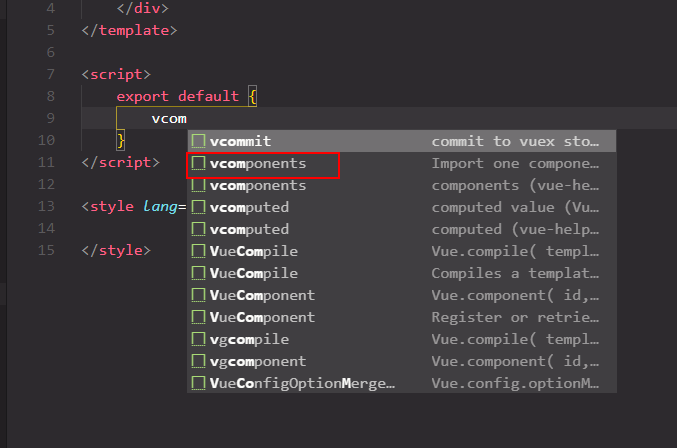Click line number 12 in the gutter

tap(46, 184)
